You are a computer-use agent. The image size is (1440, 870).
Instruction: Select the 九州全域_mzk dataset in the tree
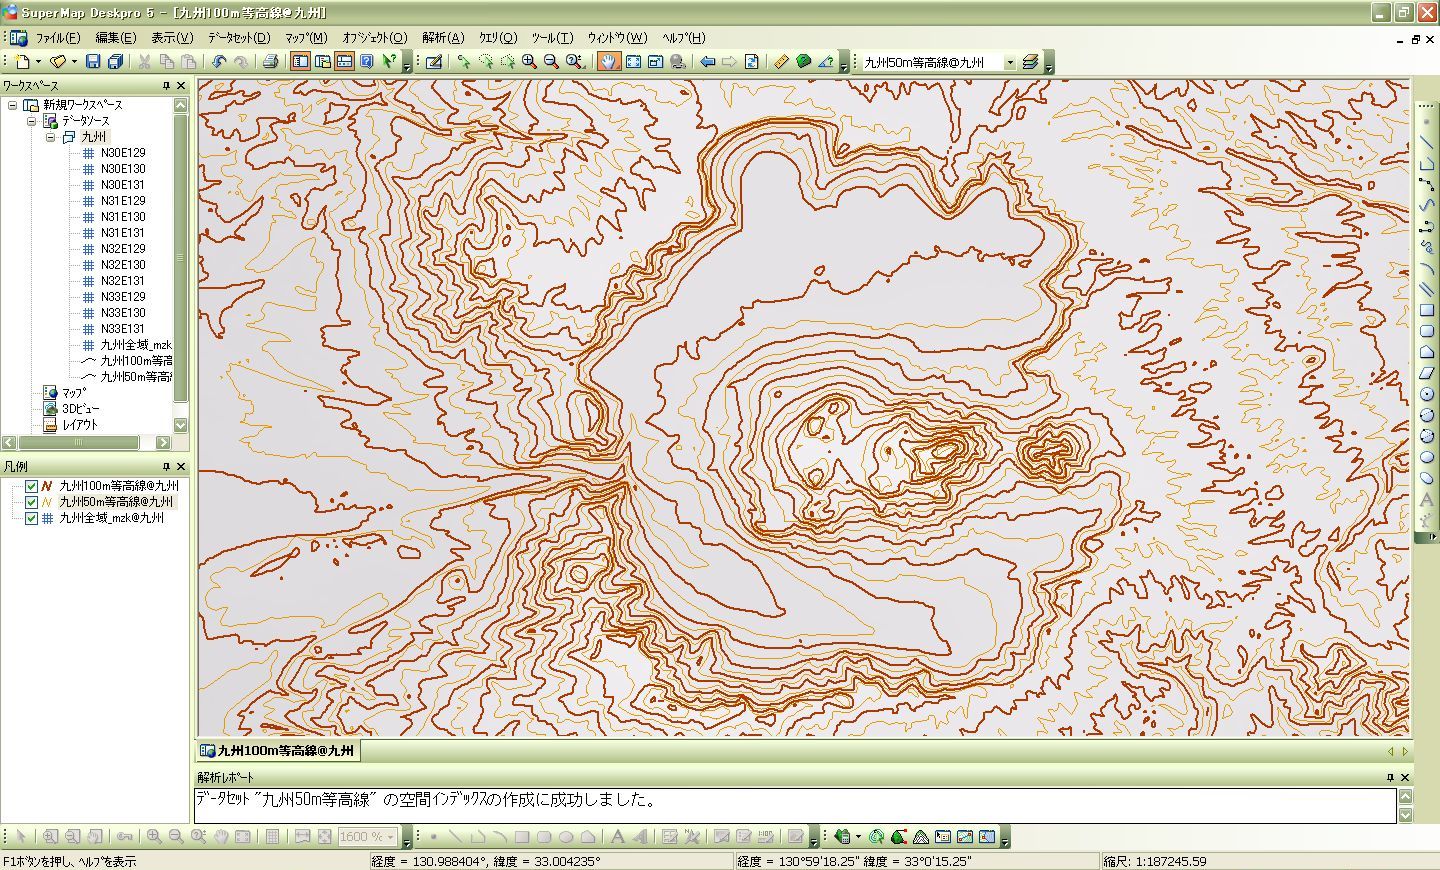coord(136,345)
